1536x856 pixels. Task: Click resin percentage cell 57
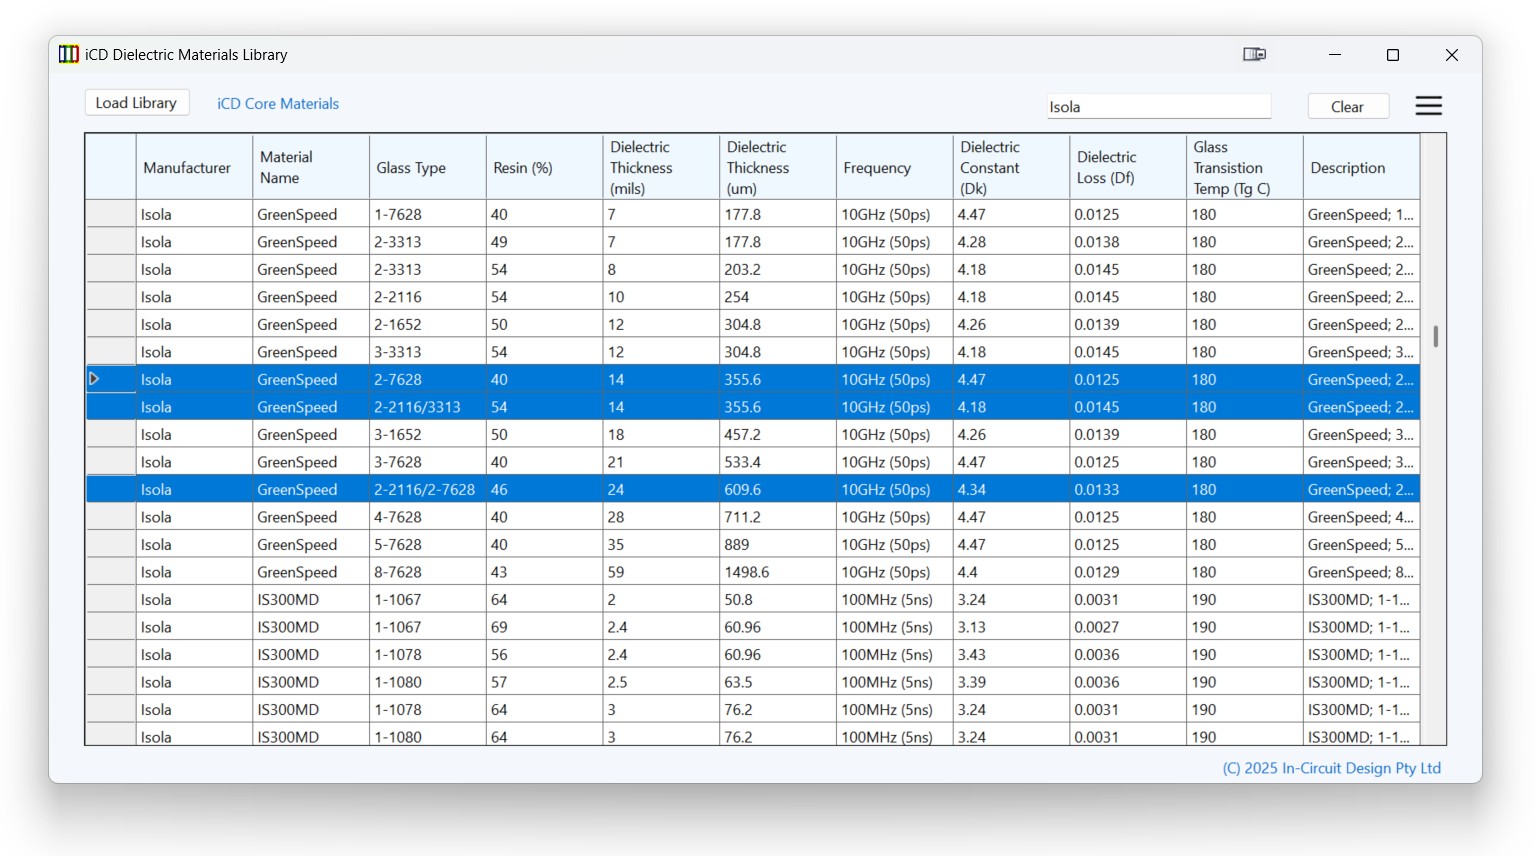[x=544, y=682]
